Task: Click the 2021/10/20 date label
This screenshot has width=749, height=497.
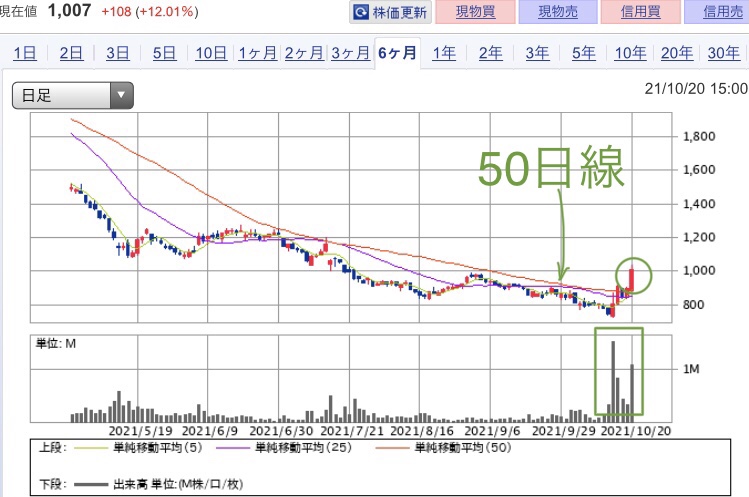Action: (x=636, y=431)
